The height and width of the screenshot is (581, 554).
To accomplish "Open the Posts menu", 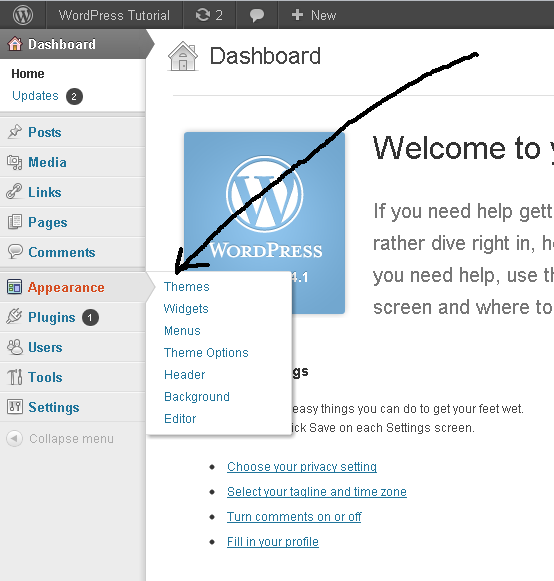I will [45, 132].
